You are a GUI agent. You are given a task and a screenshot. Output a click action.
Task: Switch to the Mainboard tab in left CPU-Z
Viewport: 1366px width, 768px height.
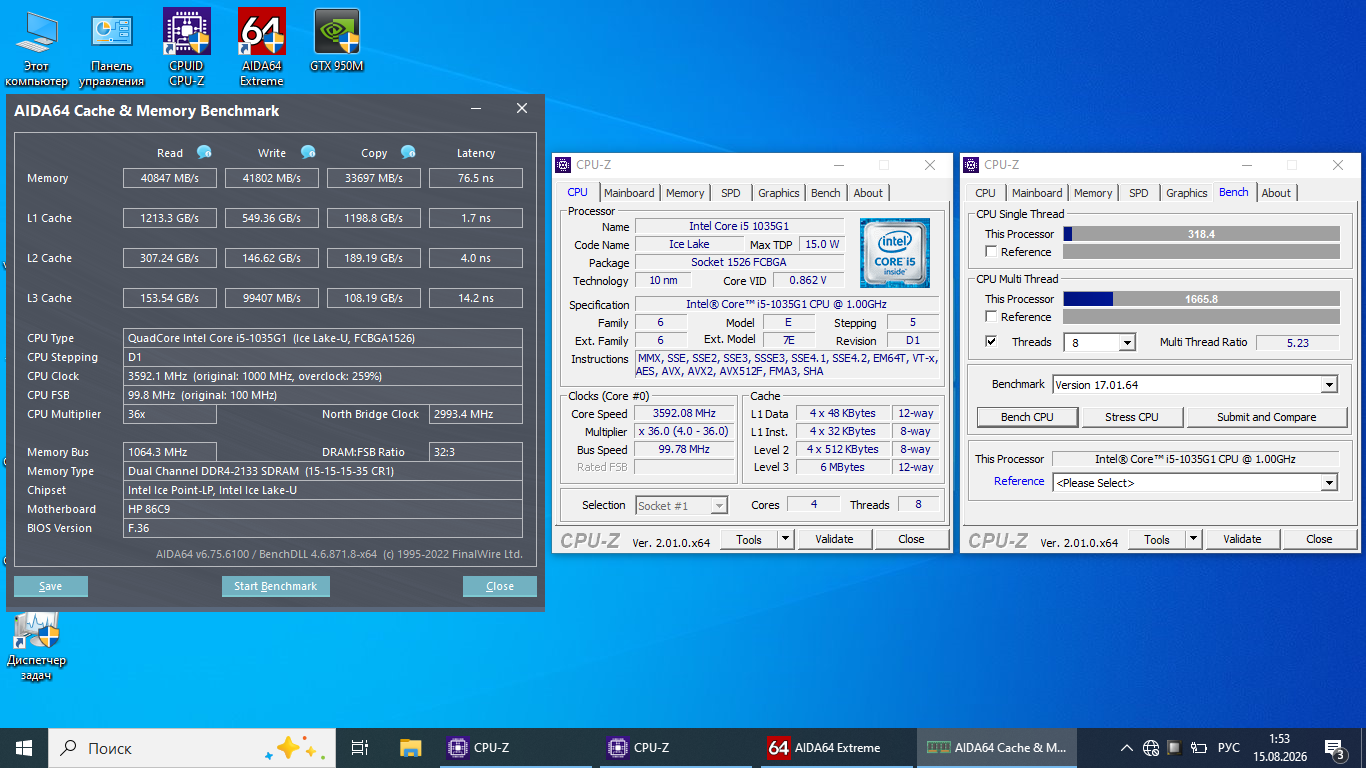tap(629, 193)
